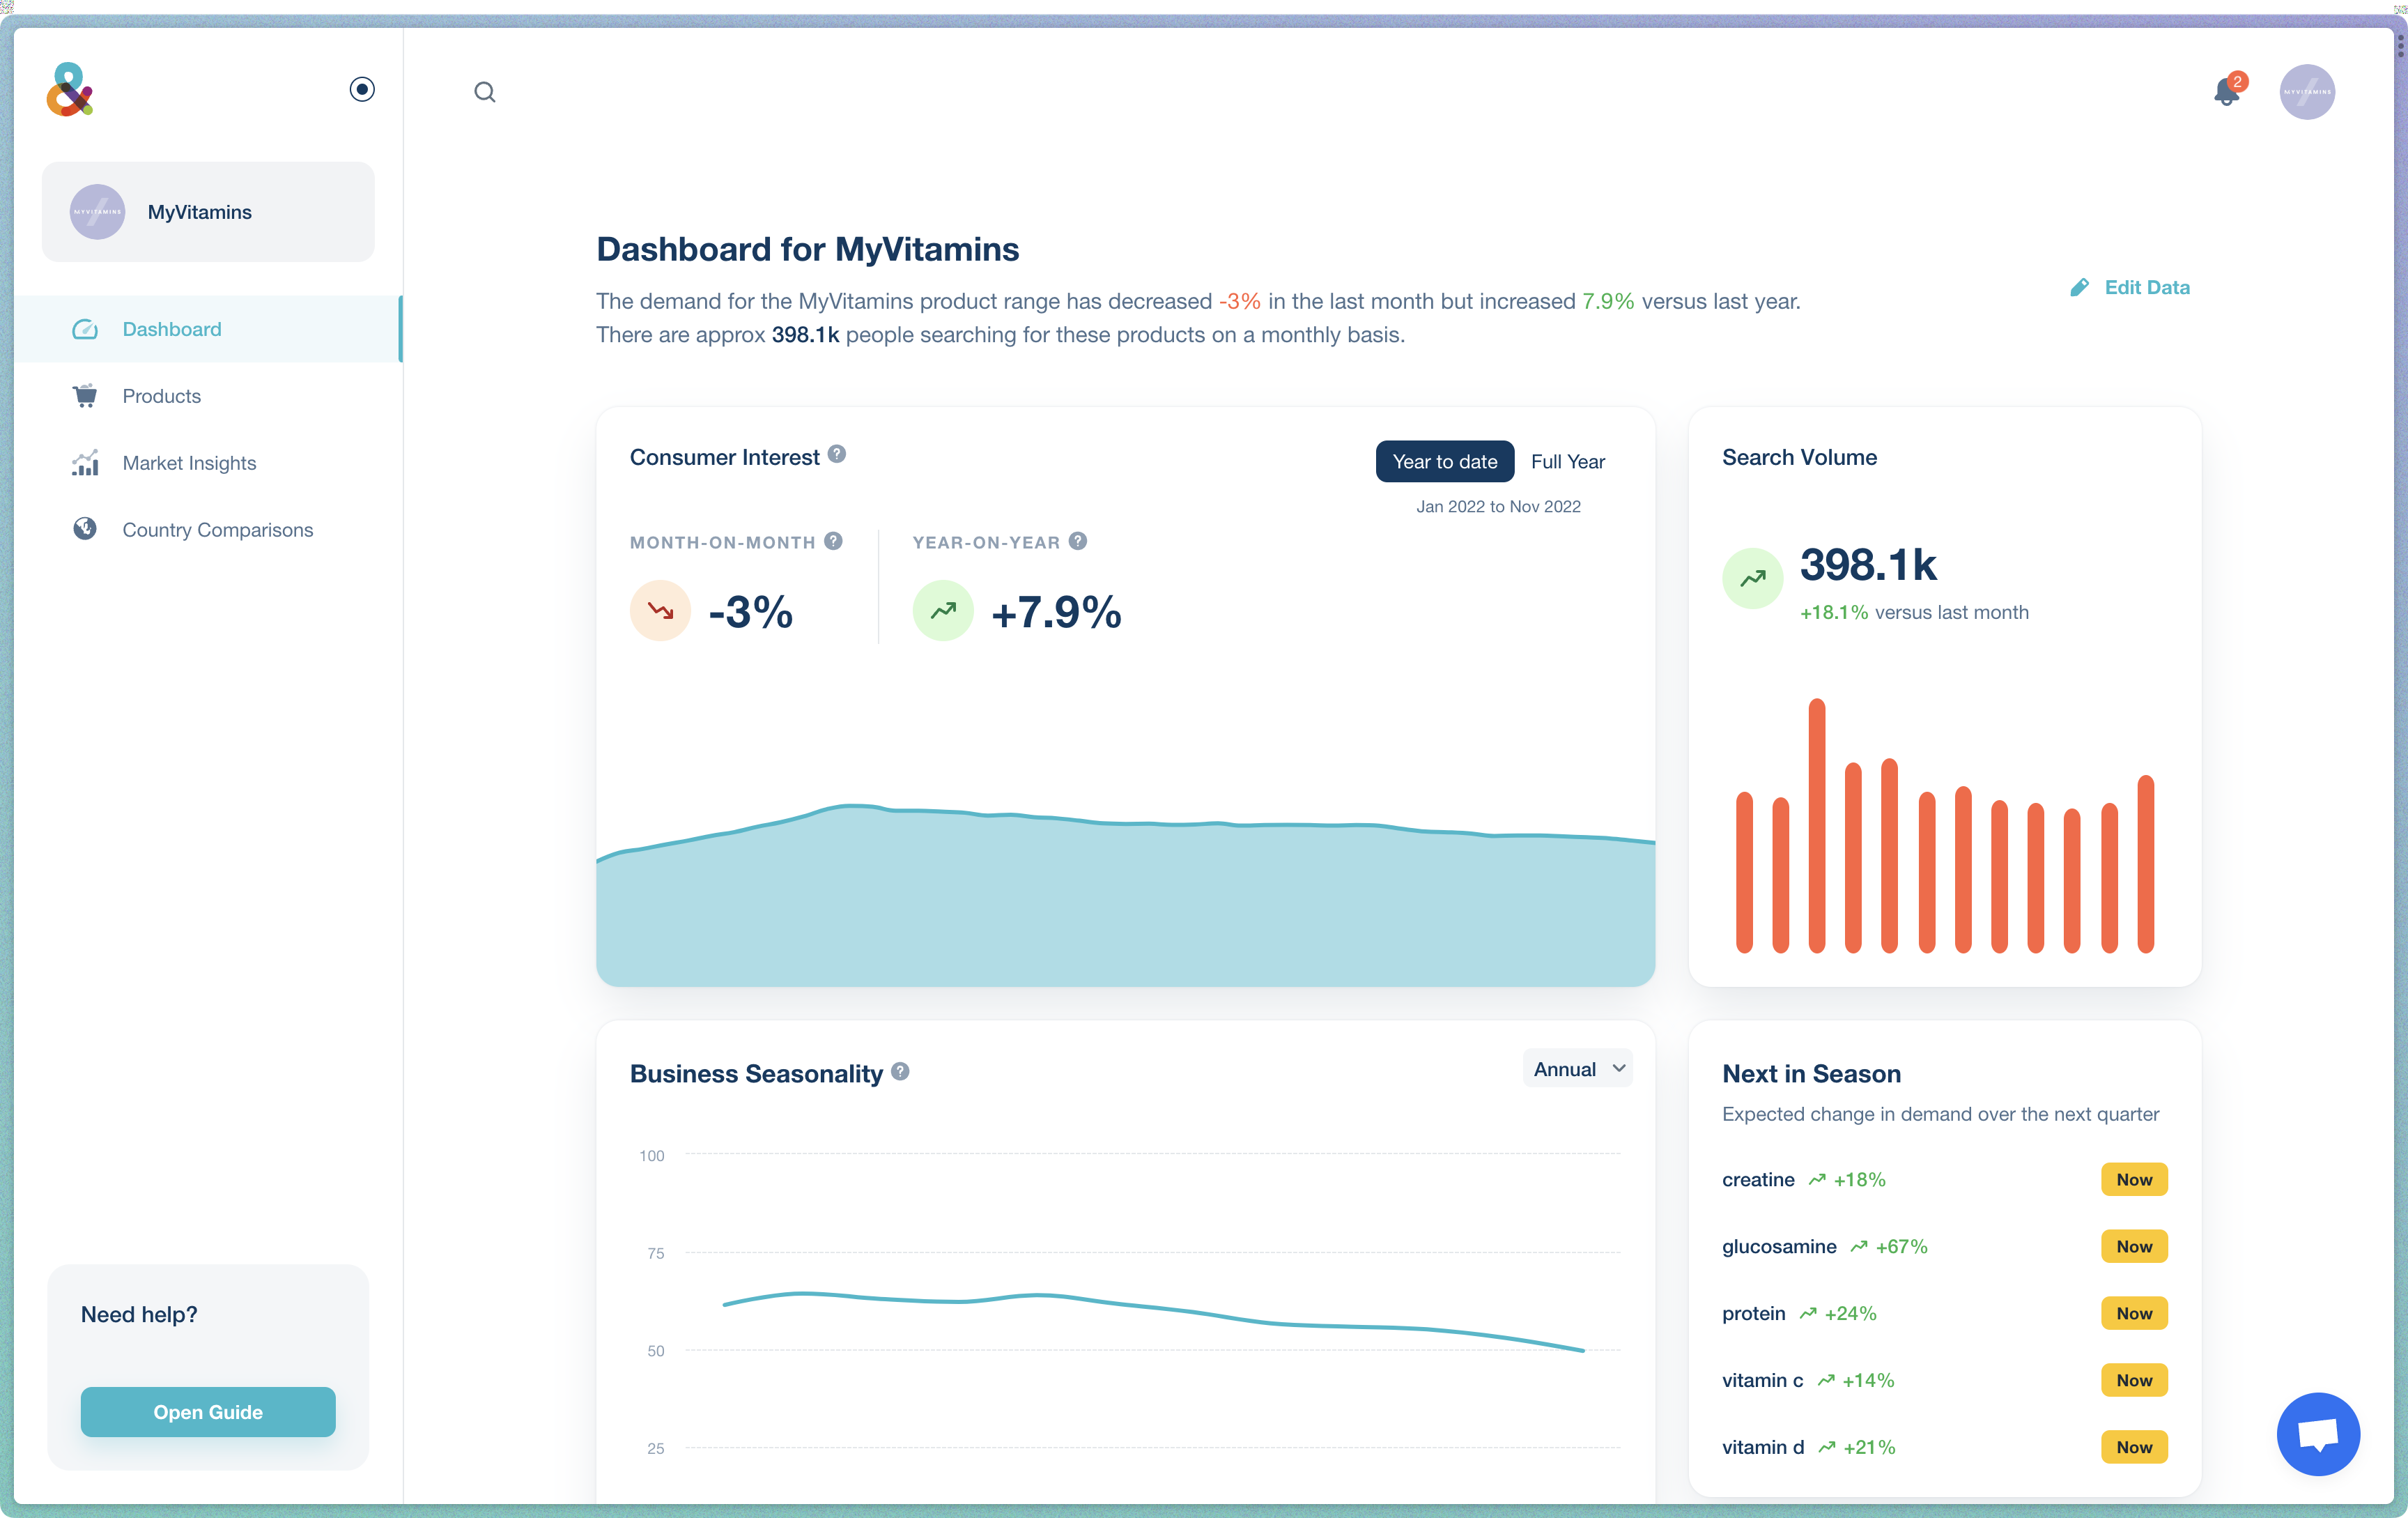Go to the Dashboard nav item
2408x1518 pixels.
tap(171, 329)
